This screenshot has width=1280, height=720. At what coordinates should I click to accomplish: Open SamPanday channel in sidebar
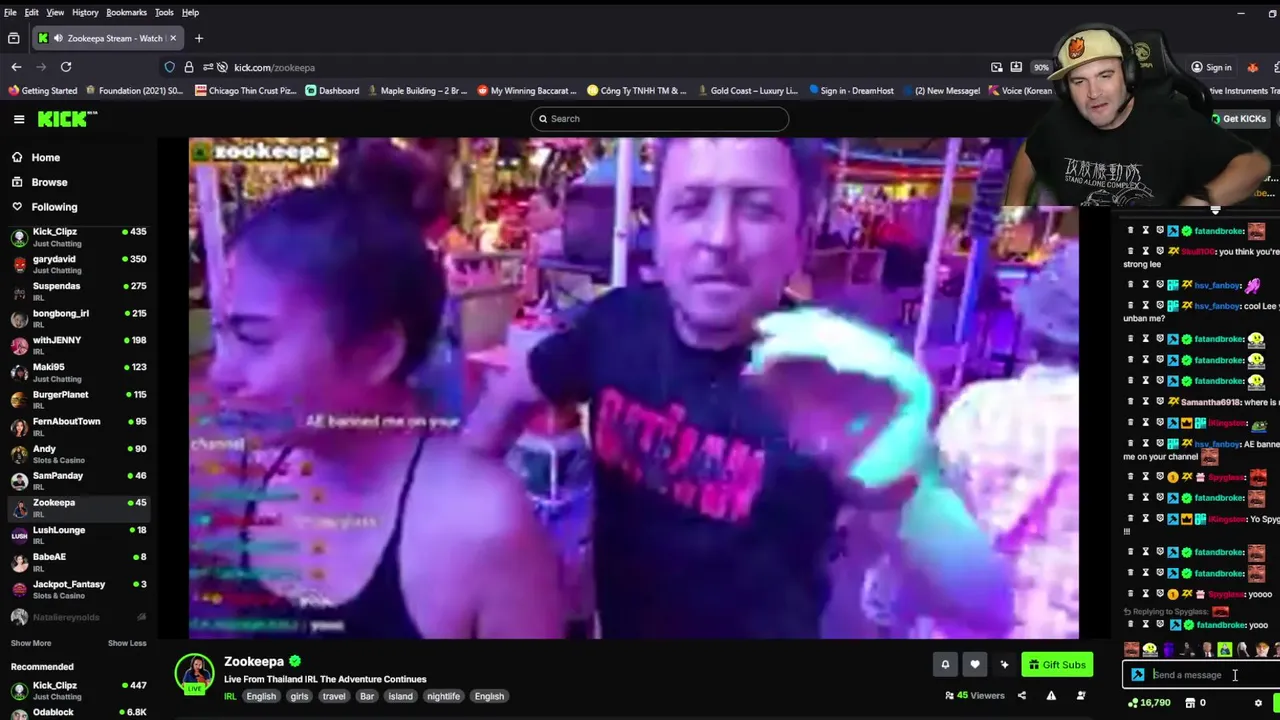tap(78, 481)
